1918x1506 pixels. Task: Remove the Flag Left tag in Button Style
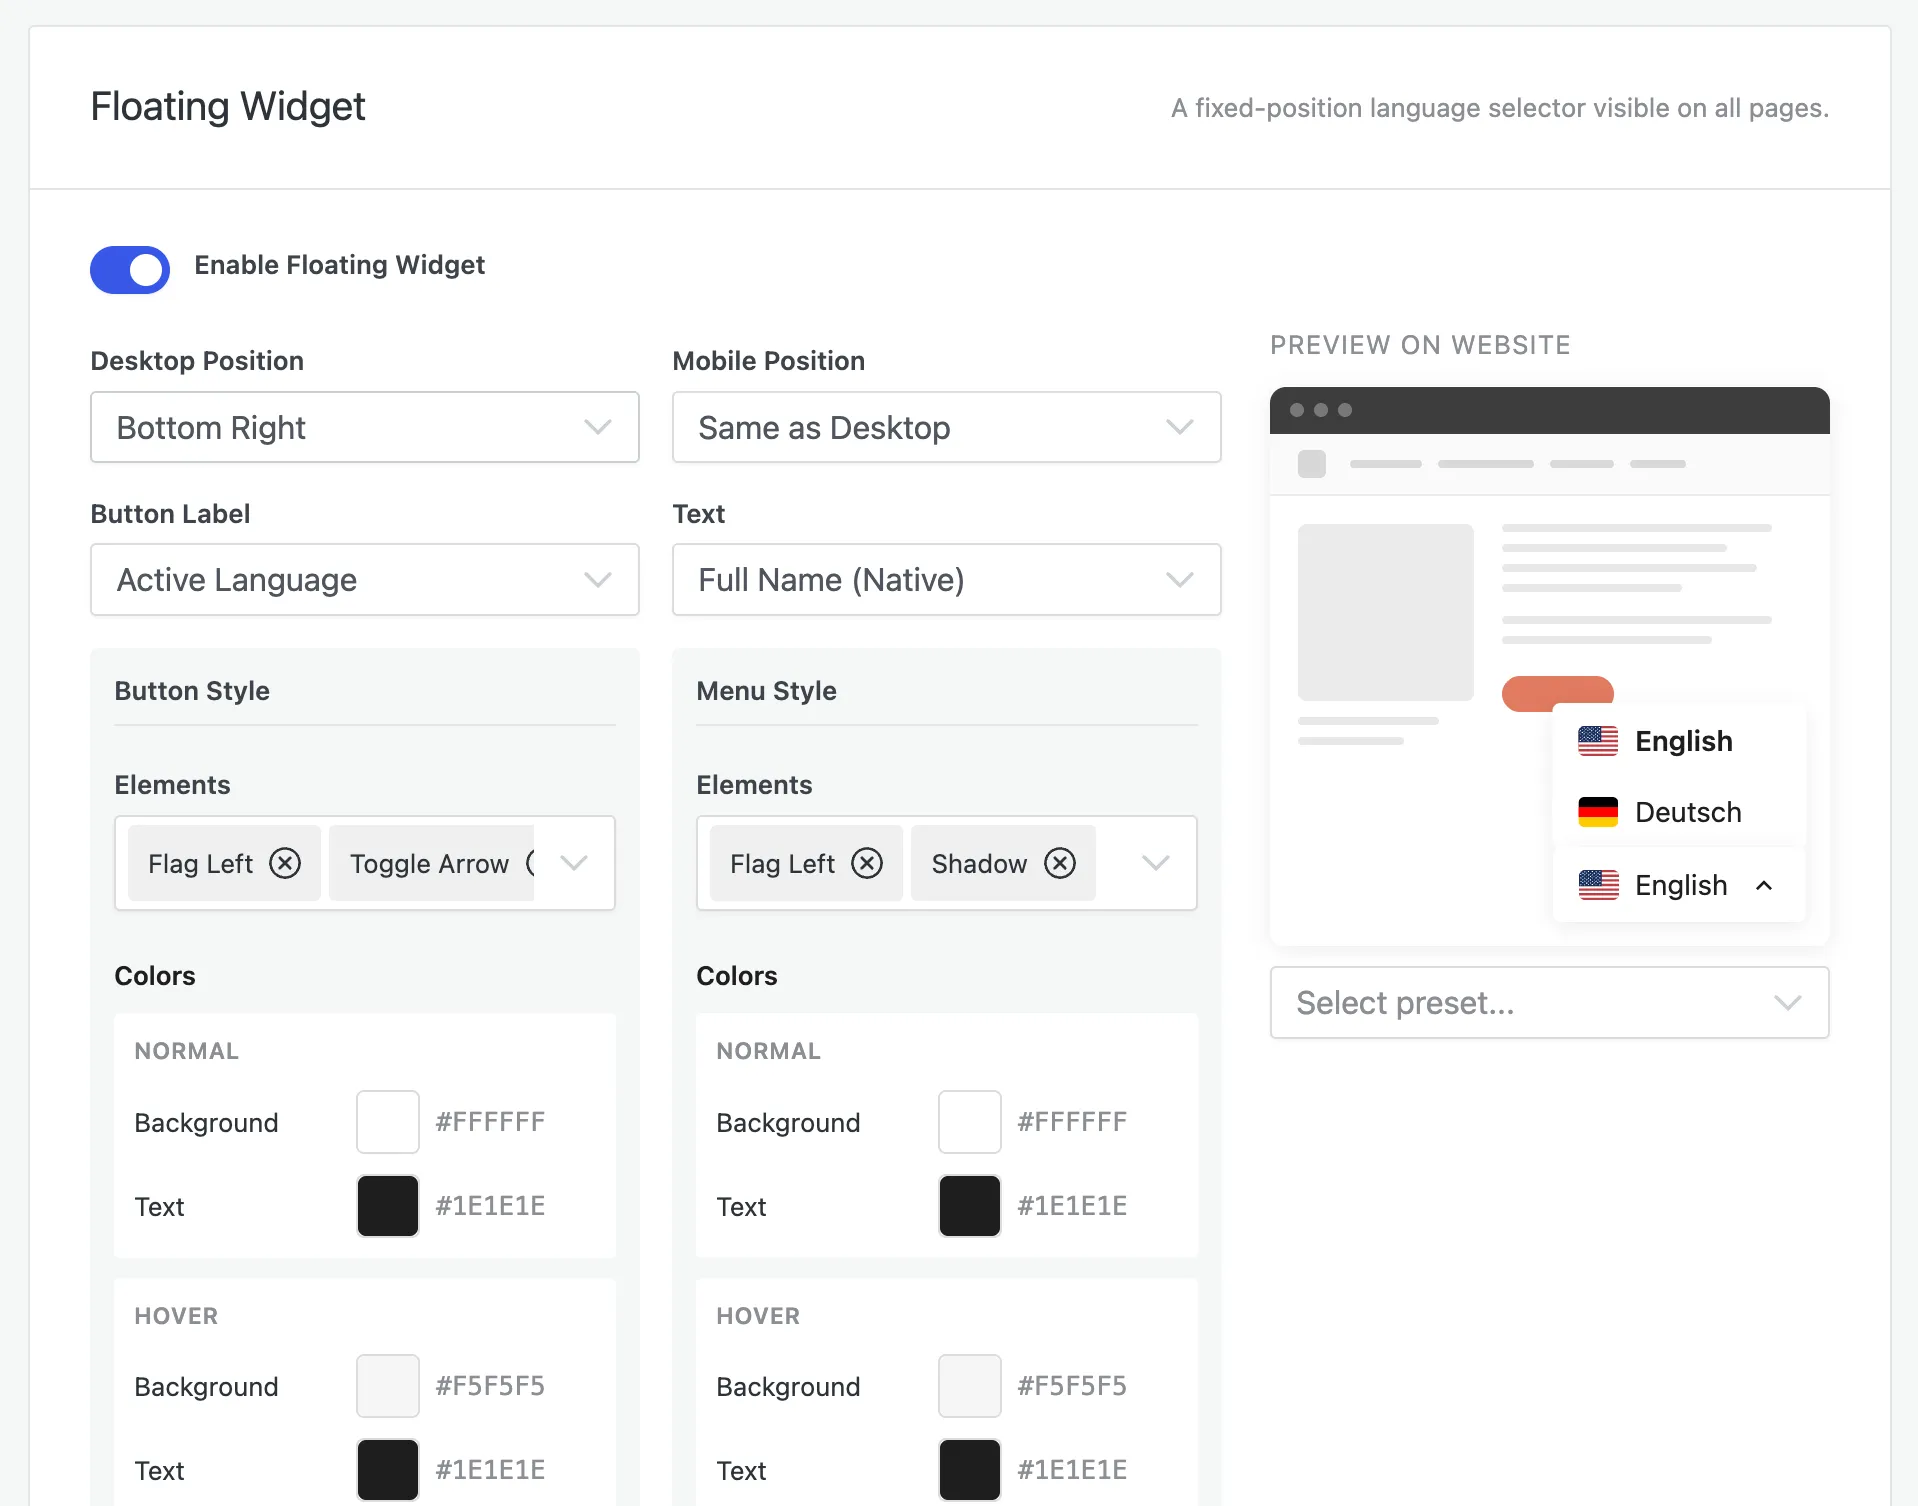click(x=285, y=863)
